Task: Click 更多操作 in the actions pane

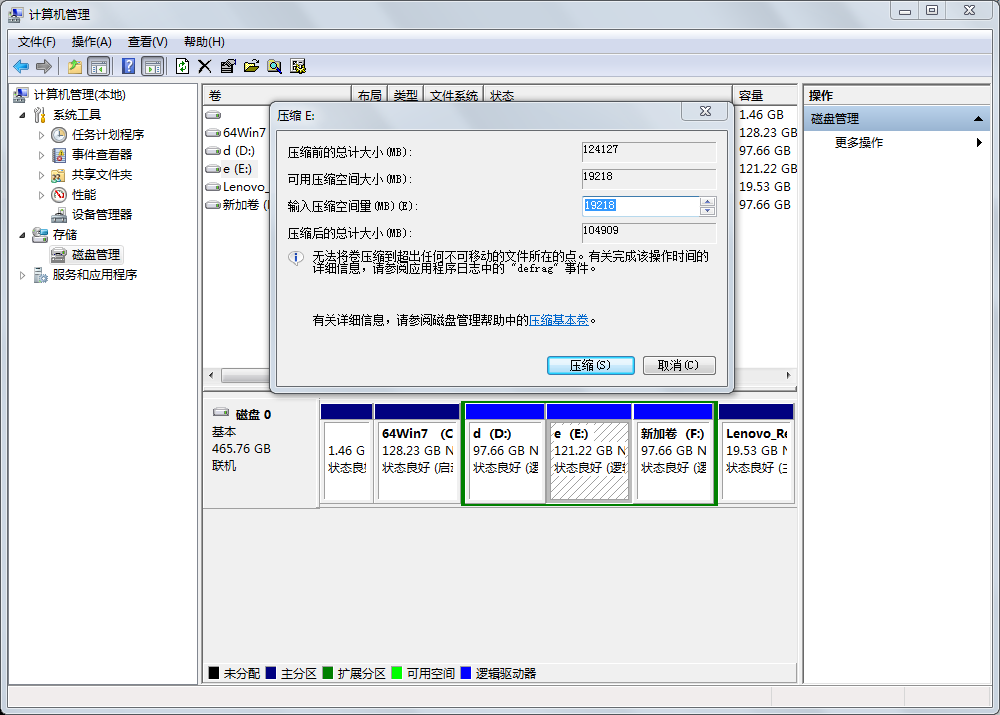Action: (859, 143)
